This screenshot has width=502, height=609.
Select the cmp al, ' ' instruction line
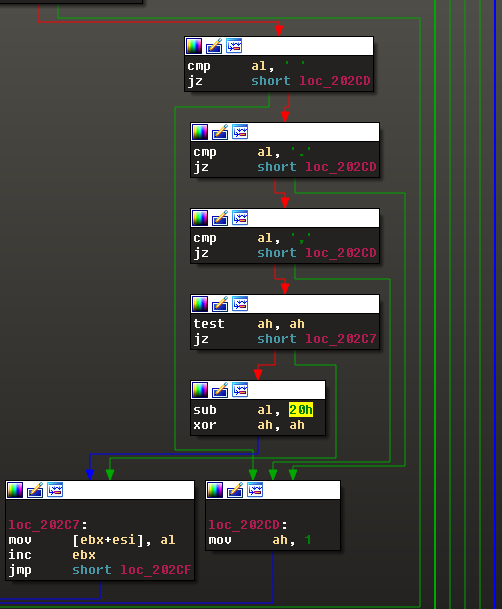click(246, 66)
